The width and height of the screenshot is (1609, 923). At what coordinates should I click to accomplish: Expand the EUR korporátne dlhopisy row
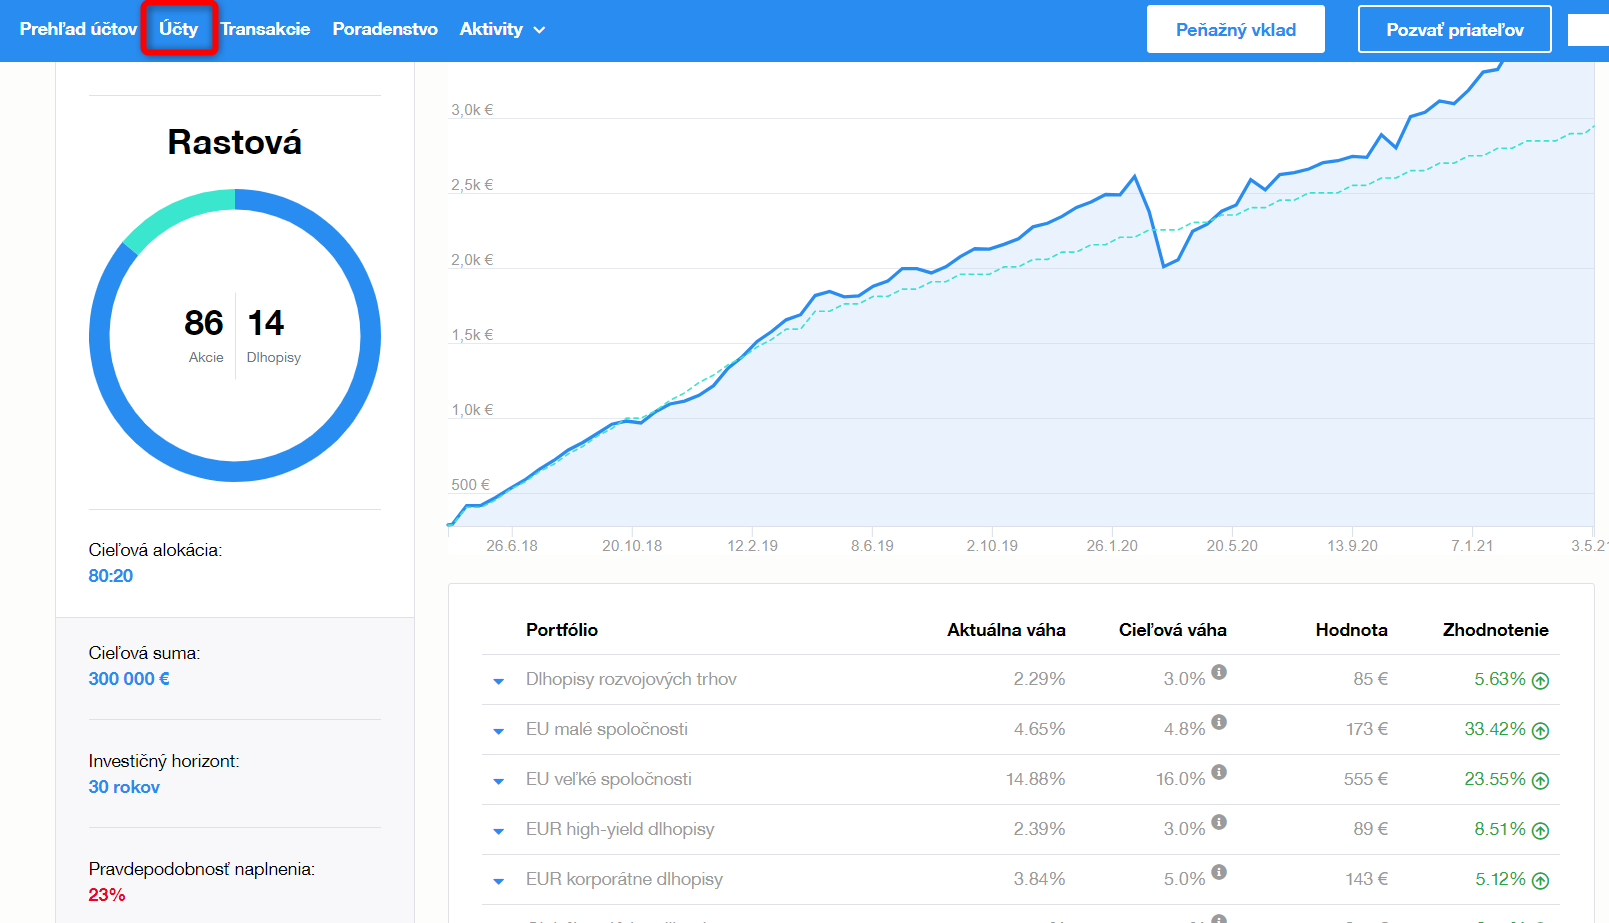coord(498,881)
